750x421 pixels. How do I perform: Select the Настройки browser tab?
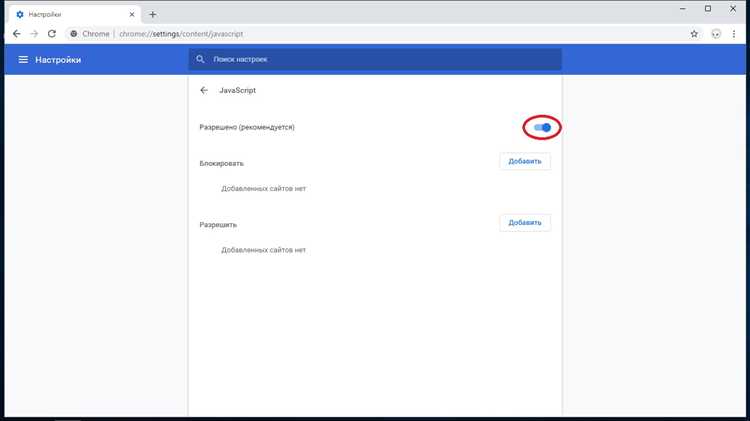click(75, 15)
